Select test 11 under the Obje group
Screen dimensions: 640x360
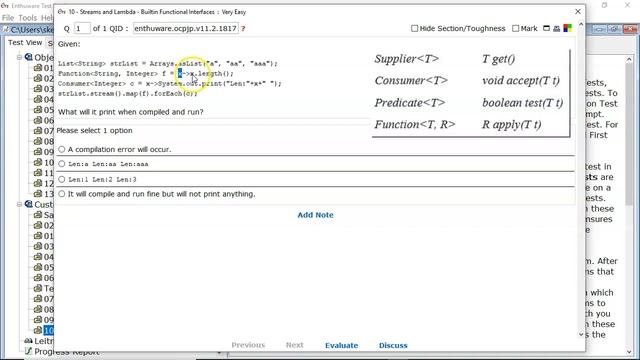tap(44, 173)
